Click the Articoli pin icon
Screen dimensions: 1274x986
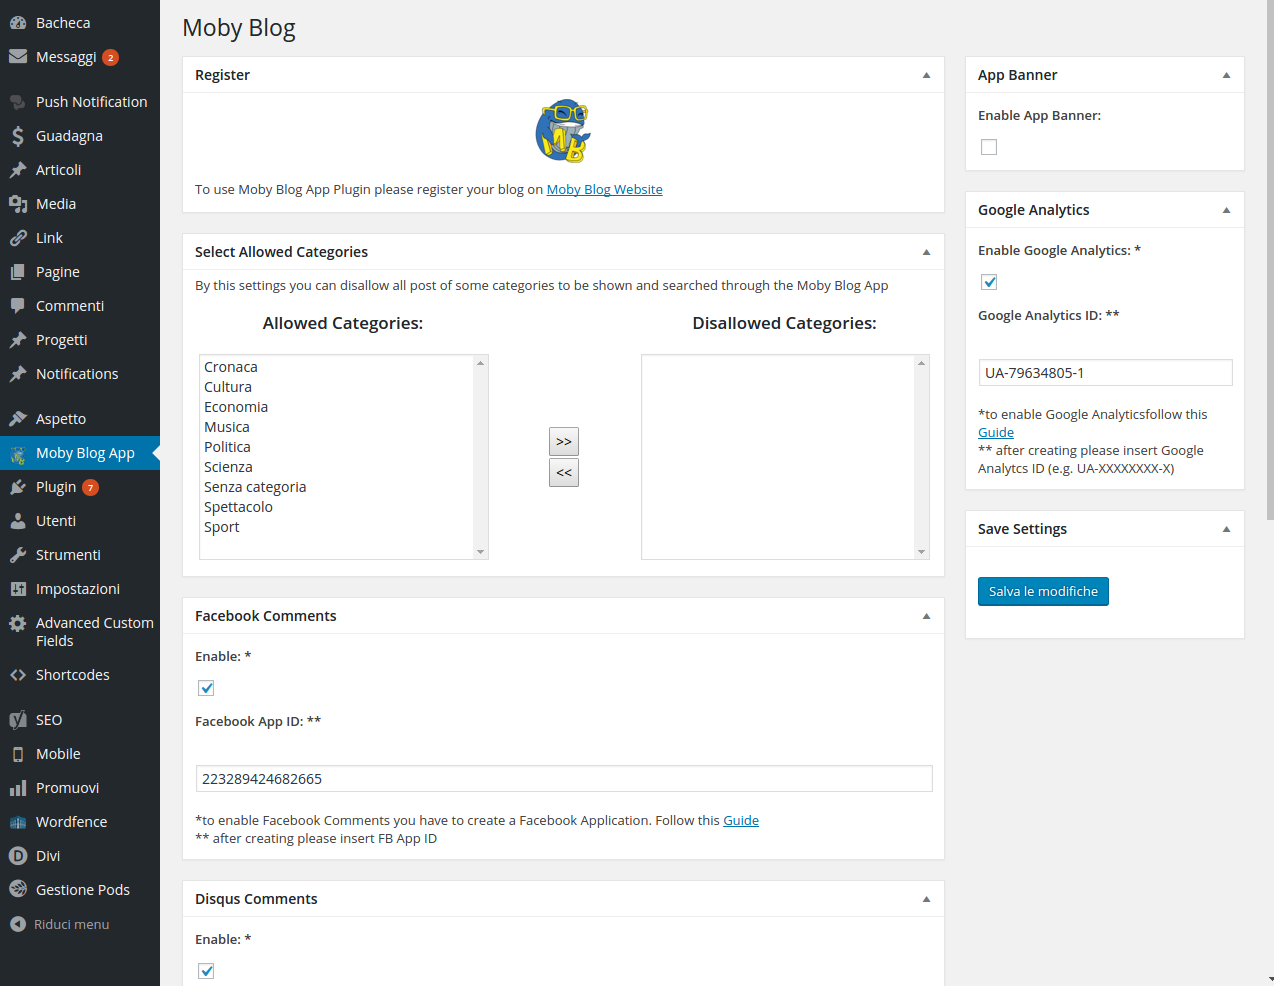pos(18,170)
